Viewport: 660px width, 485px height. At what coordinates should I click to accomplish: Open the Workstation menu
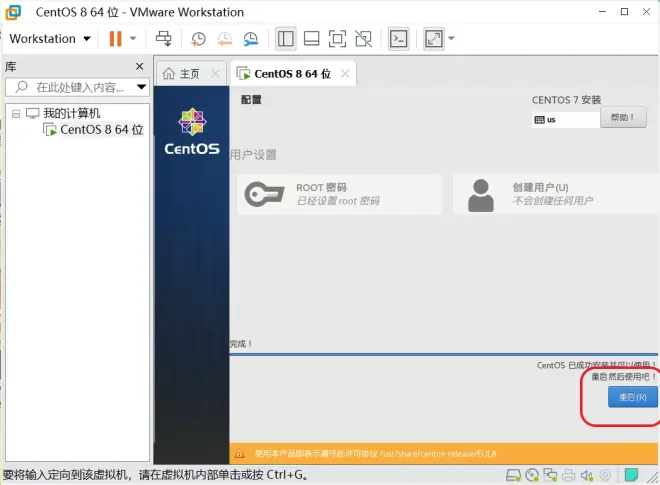point(50,39)
